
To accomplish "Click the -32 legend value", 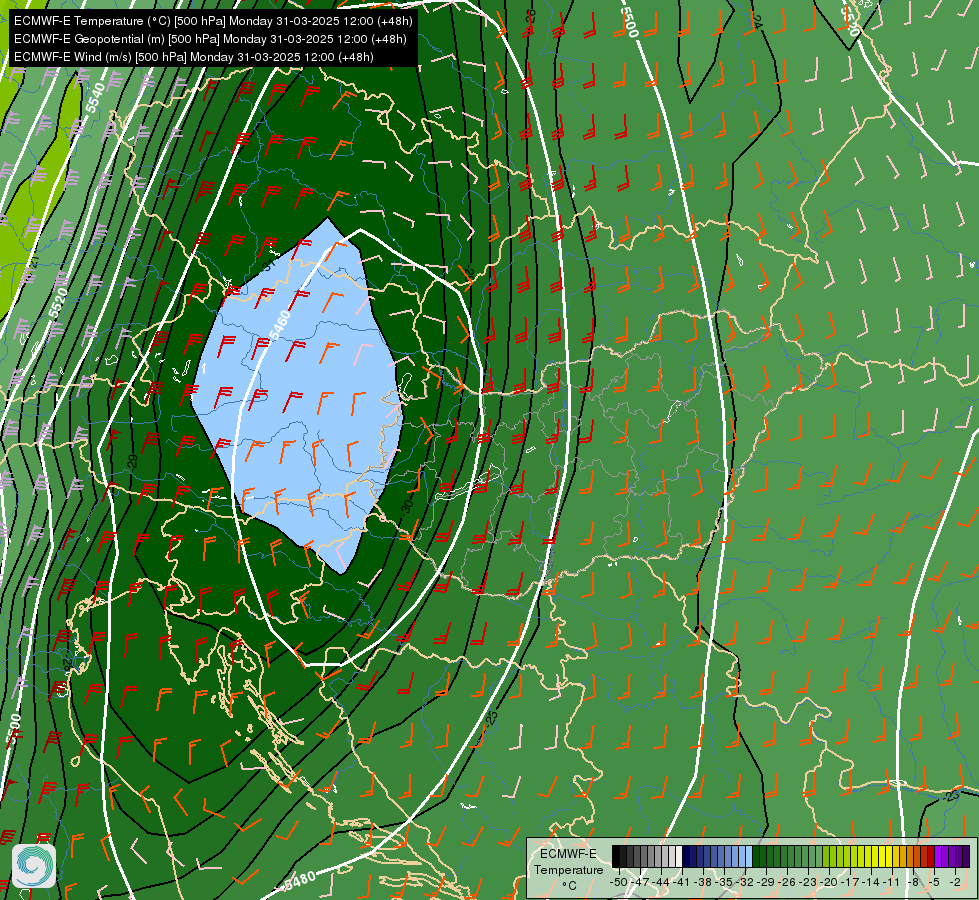I will click(x=745, y=882).
